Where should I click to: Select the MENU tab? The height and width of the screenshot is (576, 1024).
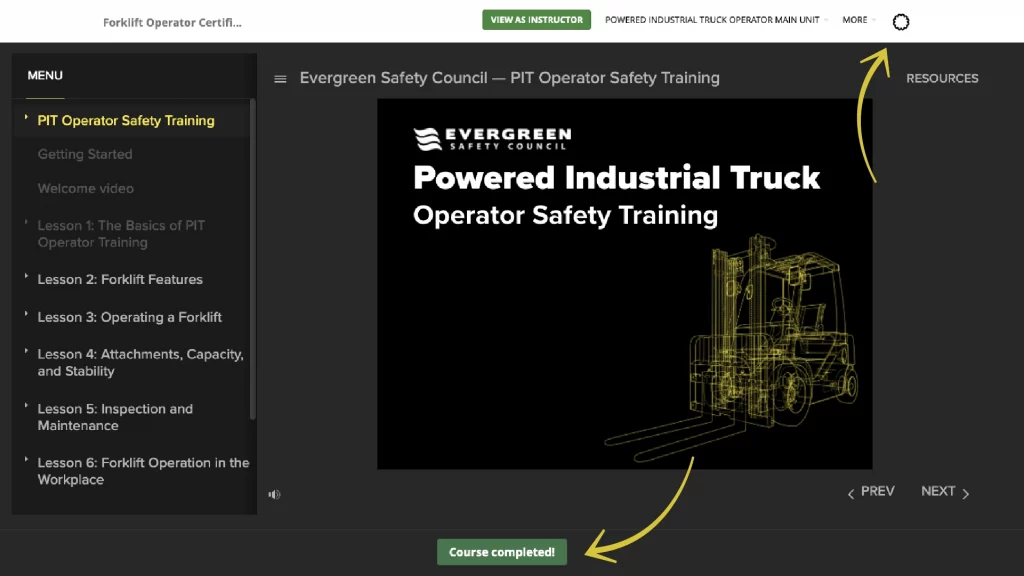tap(45, 76)
